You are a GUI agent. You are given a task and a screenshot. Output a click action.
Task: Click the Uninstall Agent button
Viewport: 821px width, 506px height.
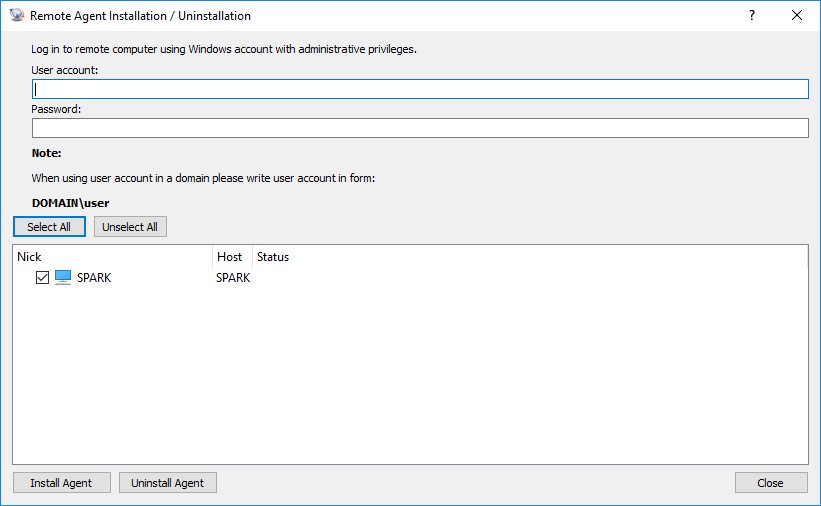click(168, 483)
